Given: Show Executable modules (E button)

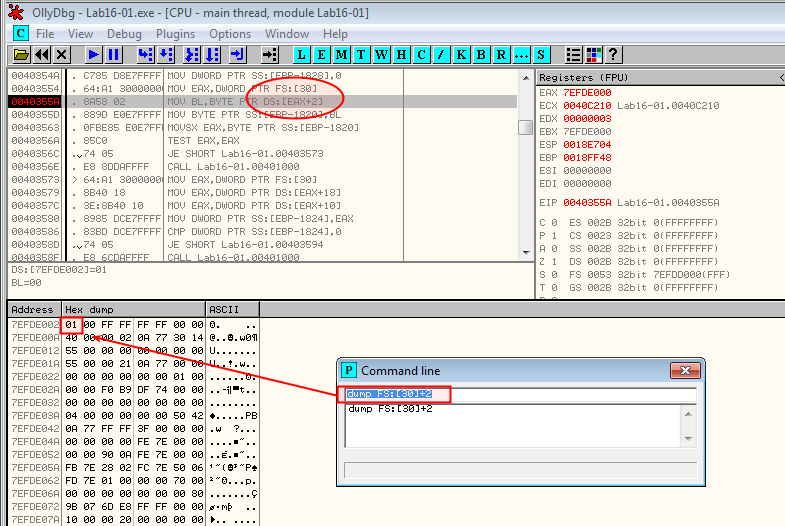Looking at the screenshot, I should click(x=322, y=55).
